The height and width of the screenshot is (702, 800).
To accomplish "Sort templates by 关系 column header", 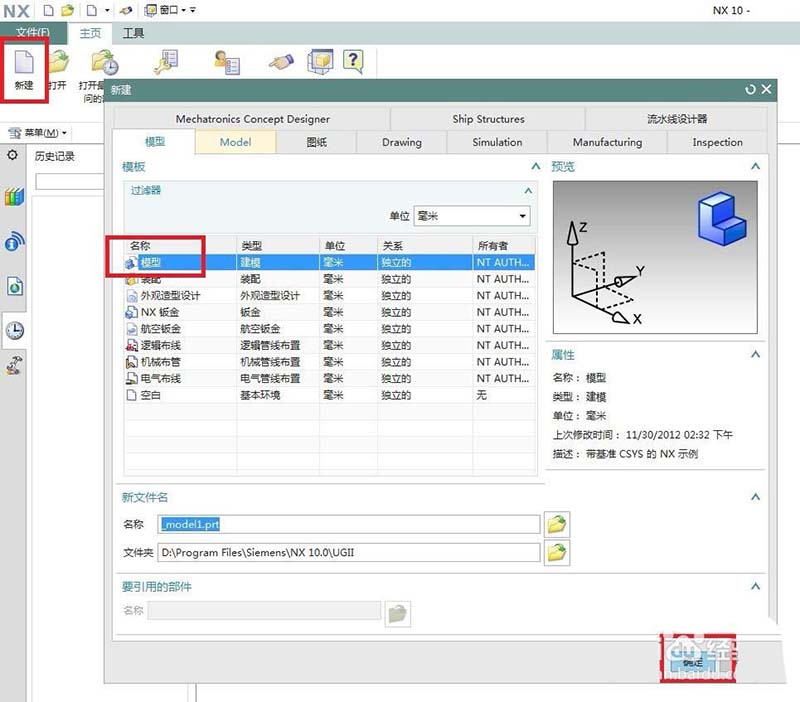I will click(x=425, y=246).
